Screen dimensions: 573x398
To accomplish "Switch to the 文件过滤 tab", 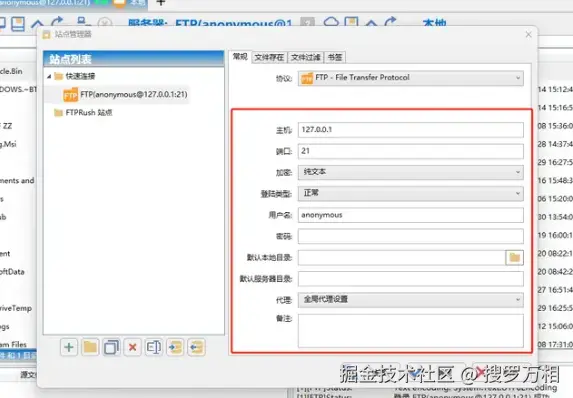I will pyautogui.click(x=306, y=57).
